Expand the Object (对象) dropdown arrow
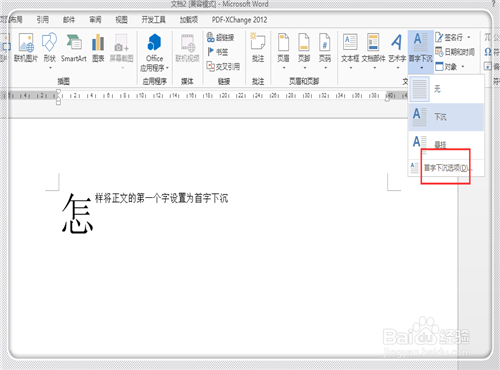Screen dimensions: 500x370 [x=463, y=67]
